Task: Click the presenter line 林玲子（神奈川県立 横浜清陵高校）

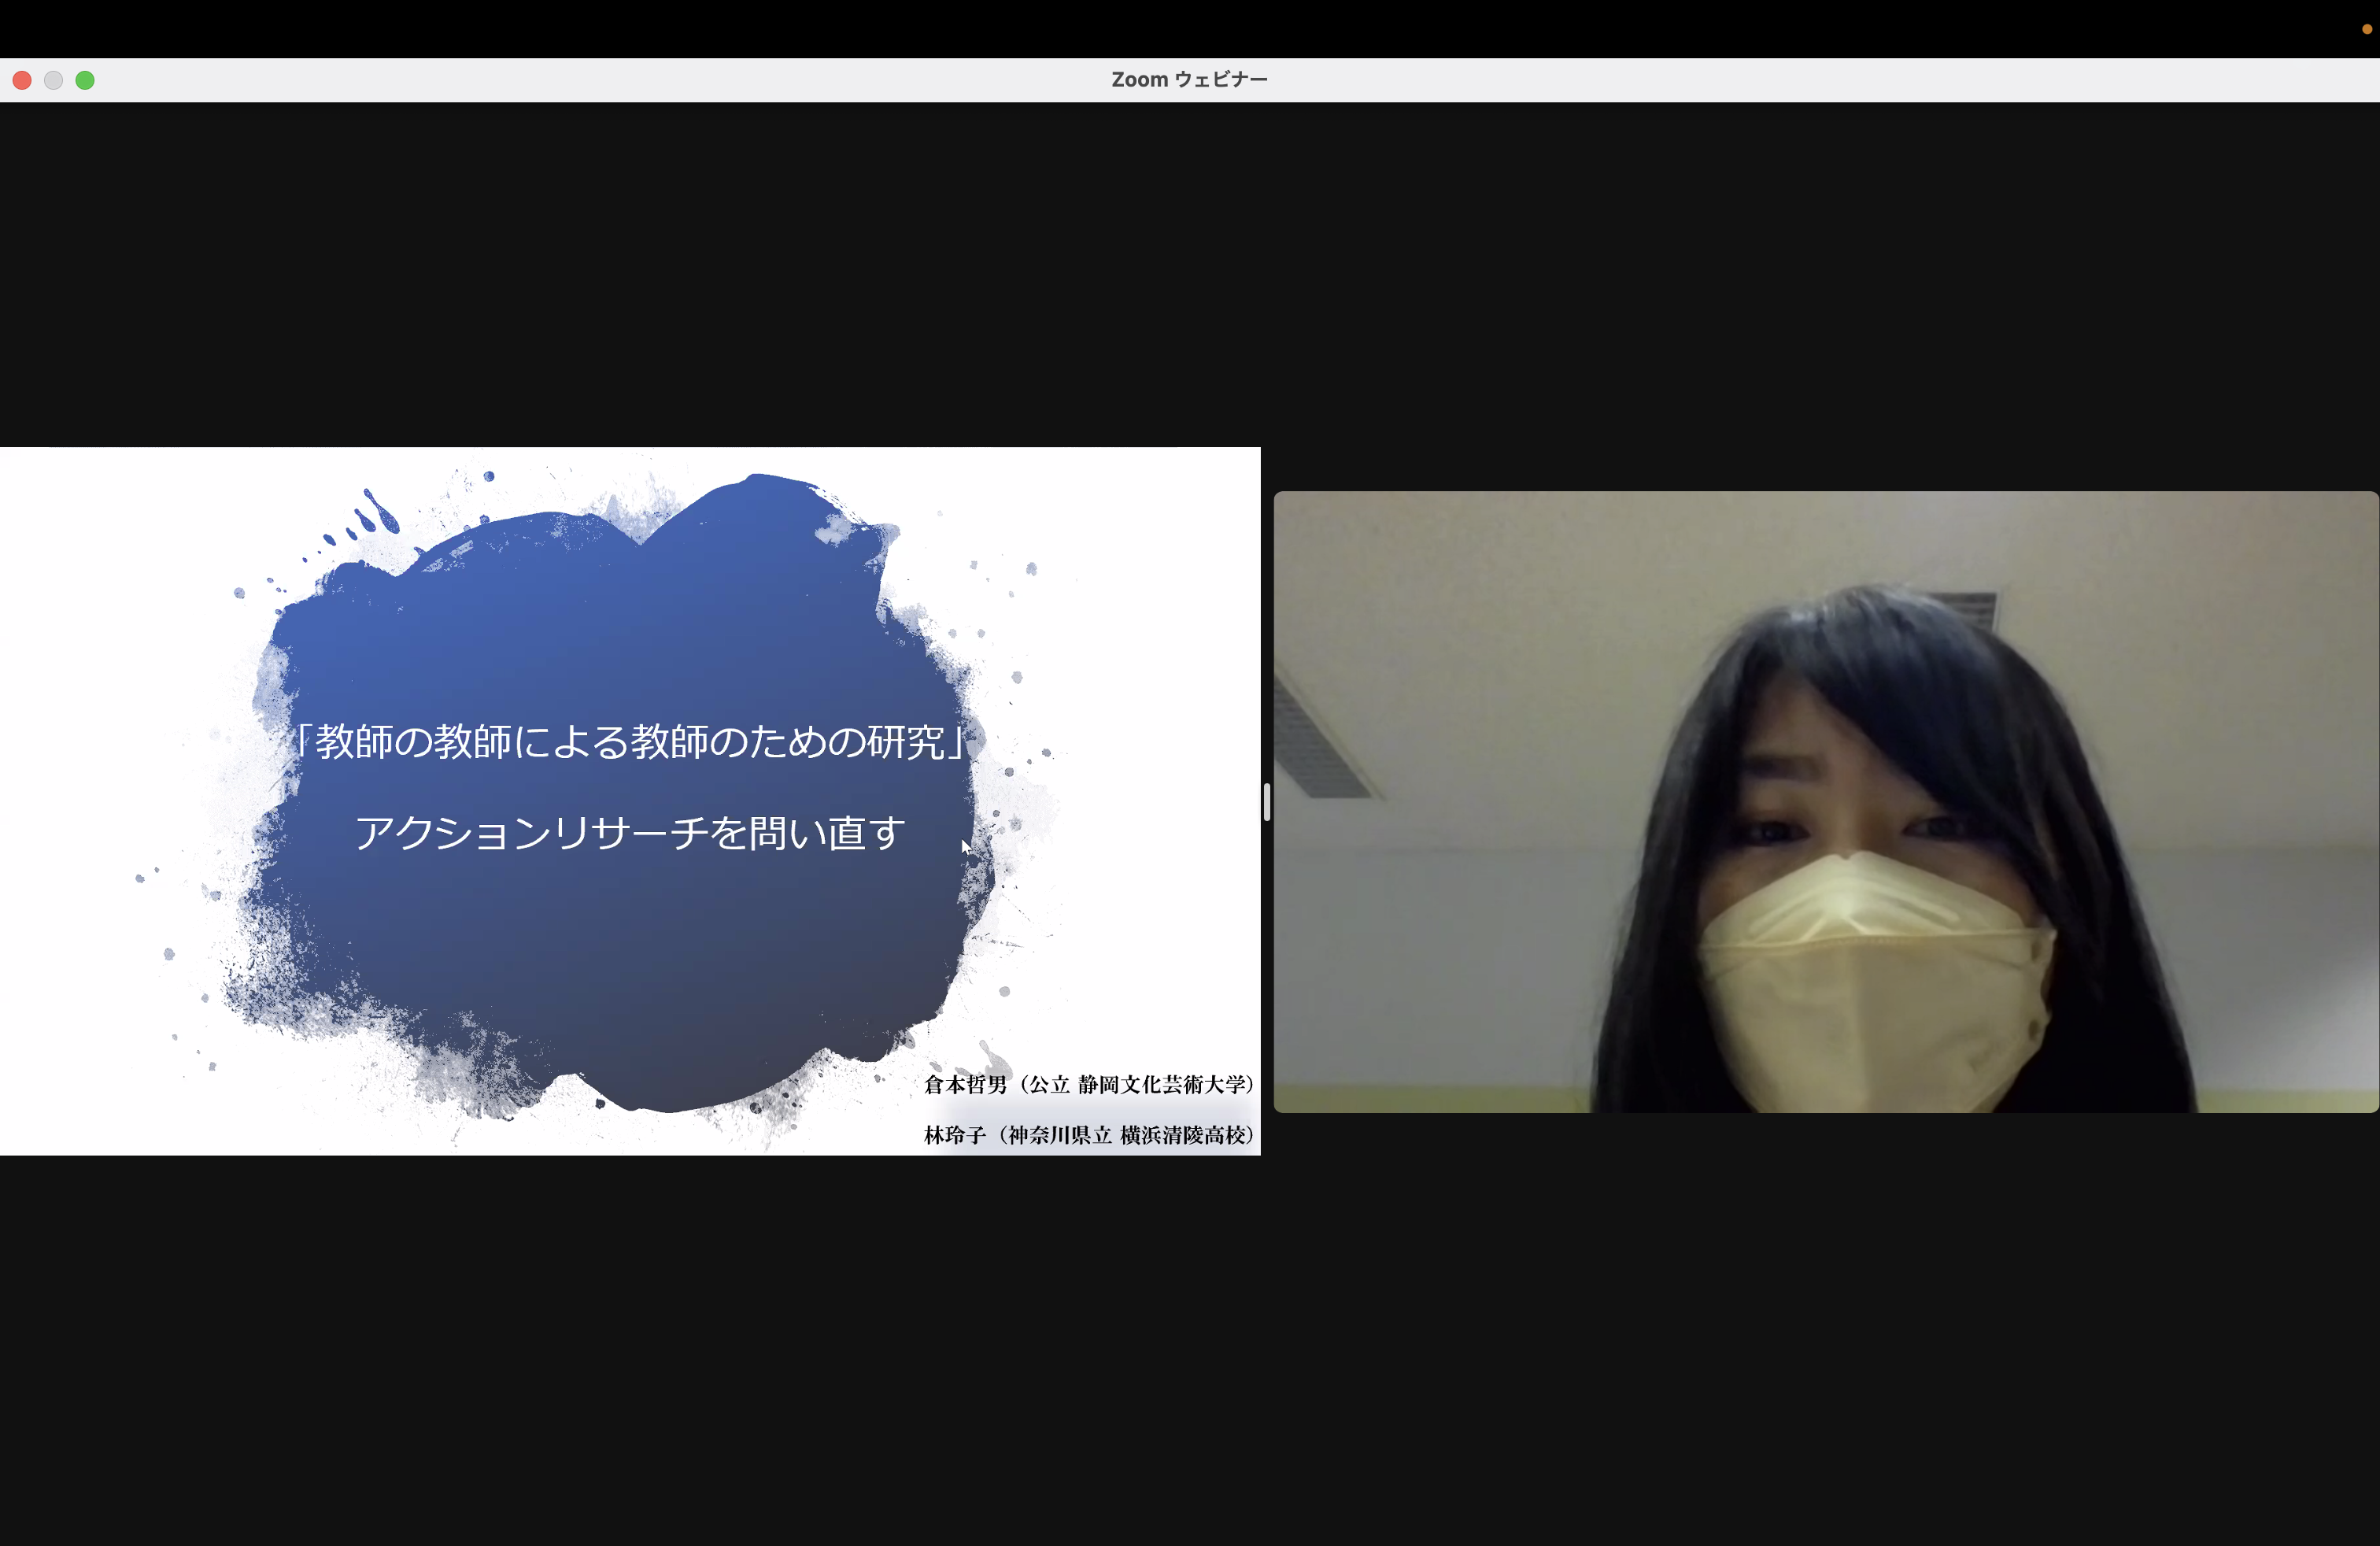Action: [x=1089, y=1135]
